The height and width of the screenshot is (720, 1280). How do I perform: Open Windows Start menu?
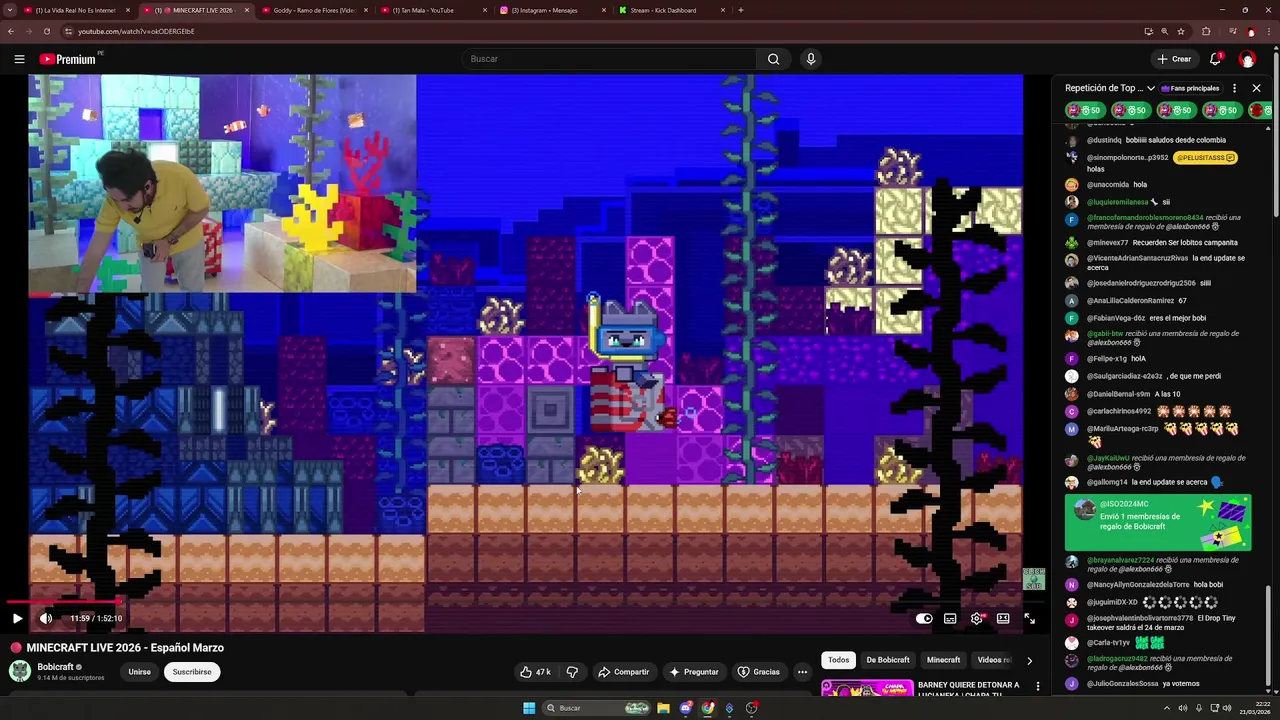pos(529,708)
